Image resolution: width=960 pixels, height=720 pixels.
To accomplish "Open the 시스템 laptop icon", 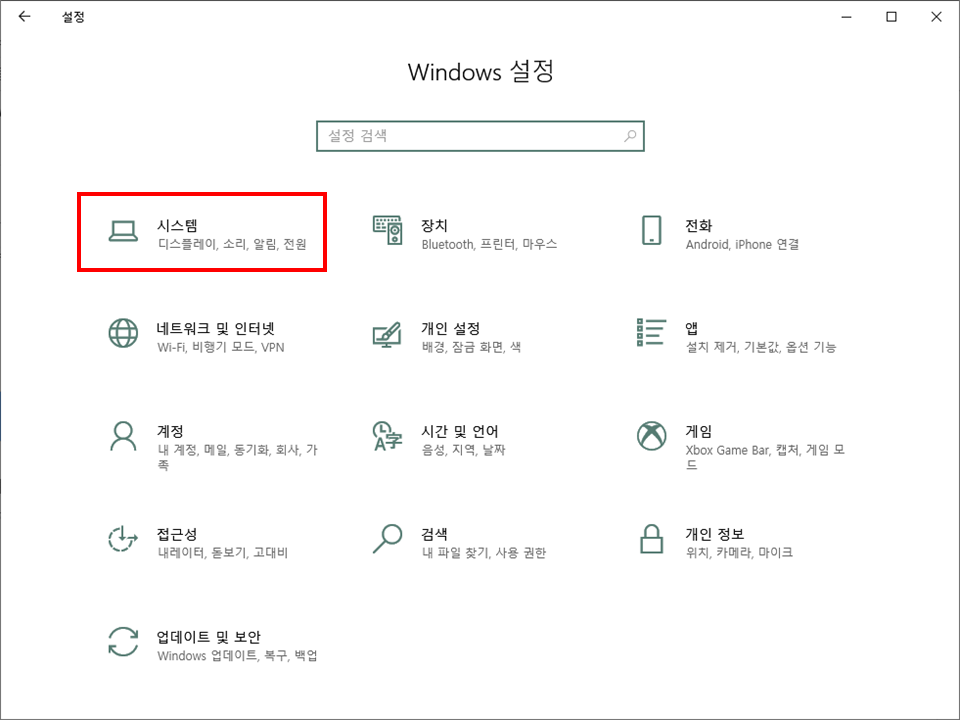I will pyautogui.click(x=123, y=231).
